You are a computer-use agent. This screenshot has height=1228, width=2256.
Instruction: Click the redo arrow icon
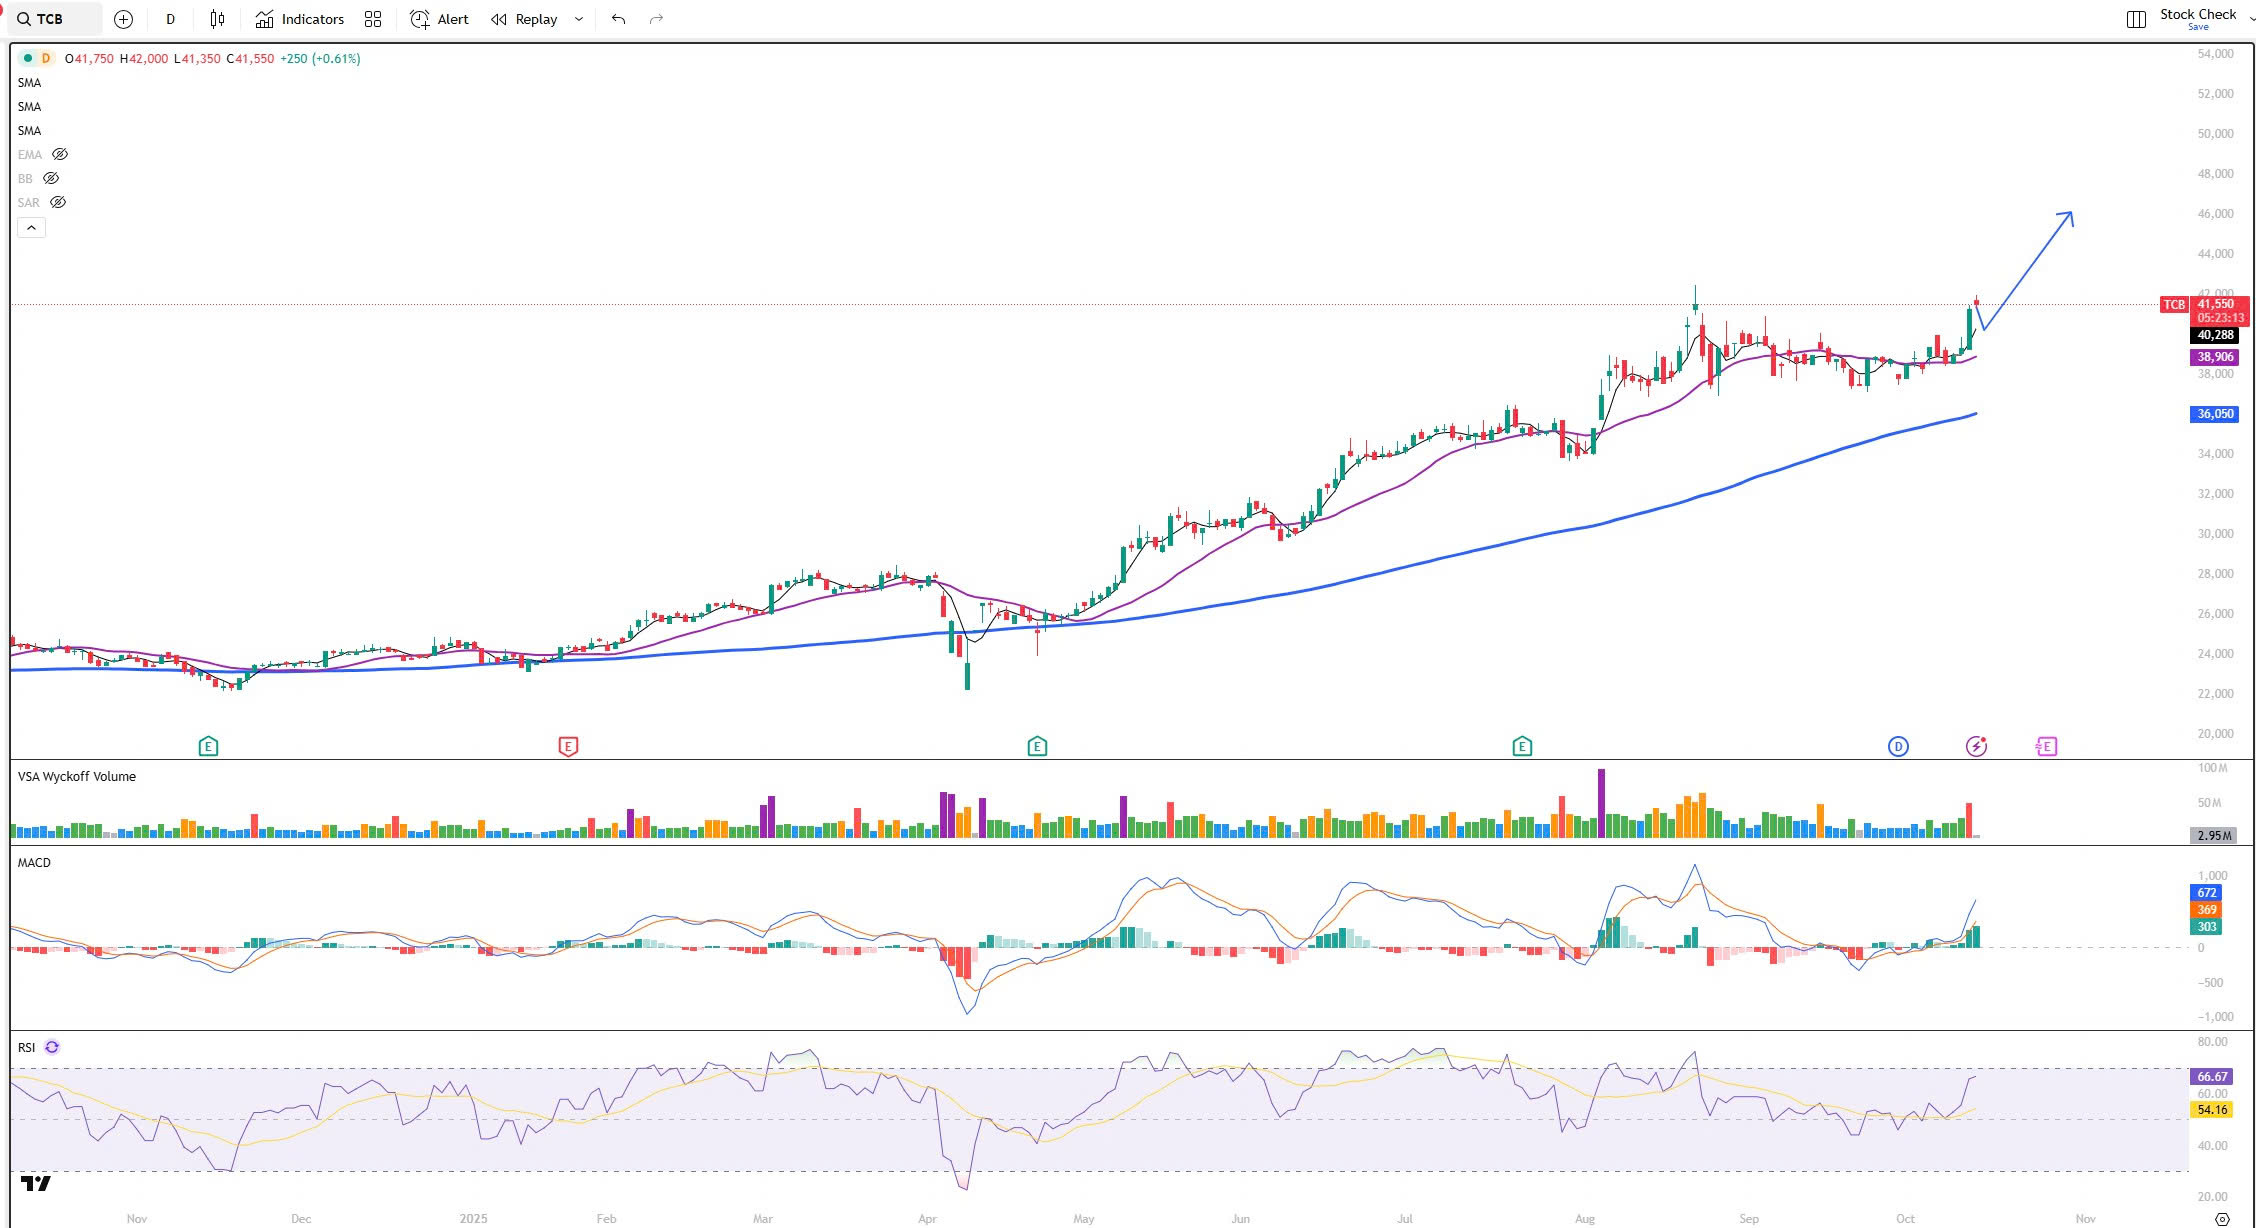[x=656, y=19]
